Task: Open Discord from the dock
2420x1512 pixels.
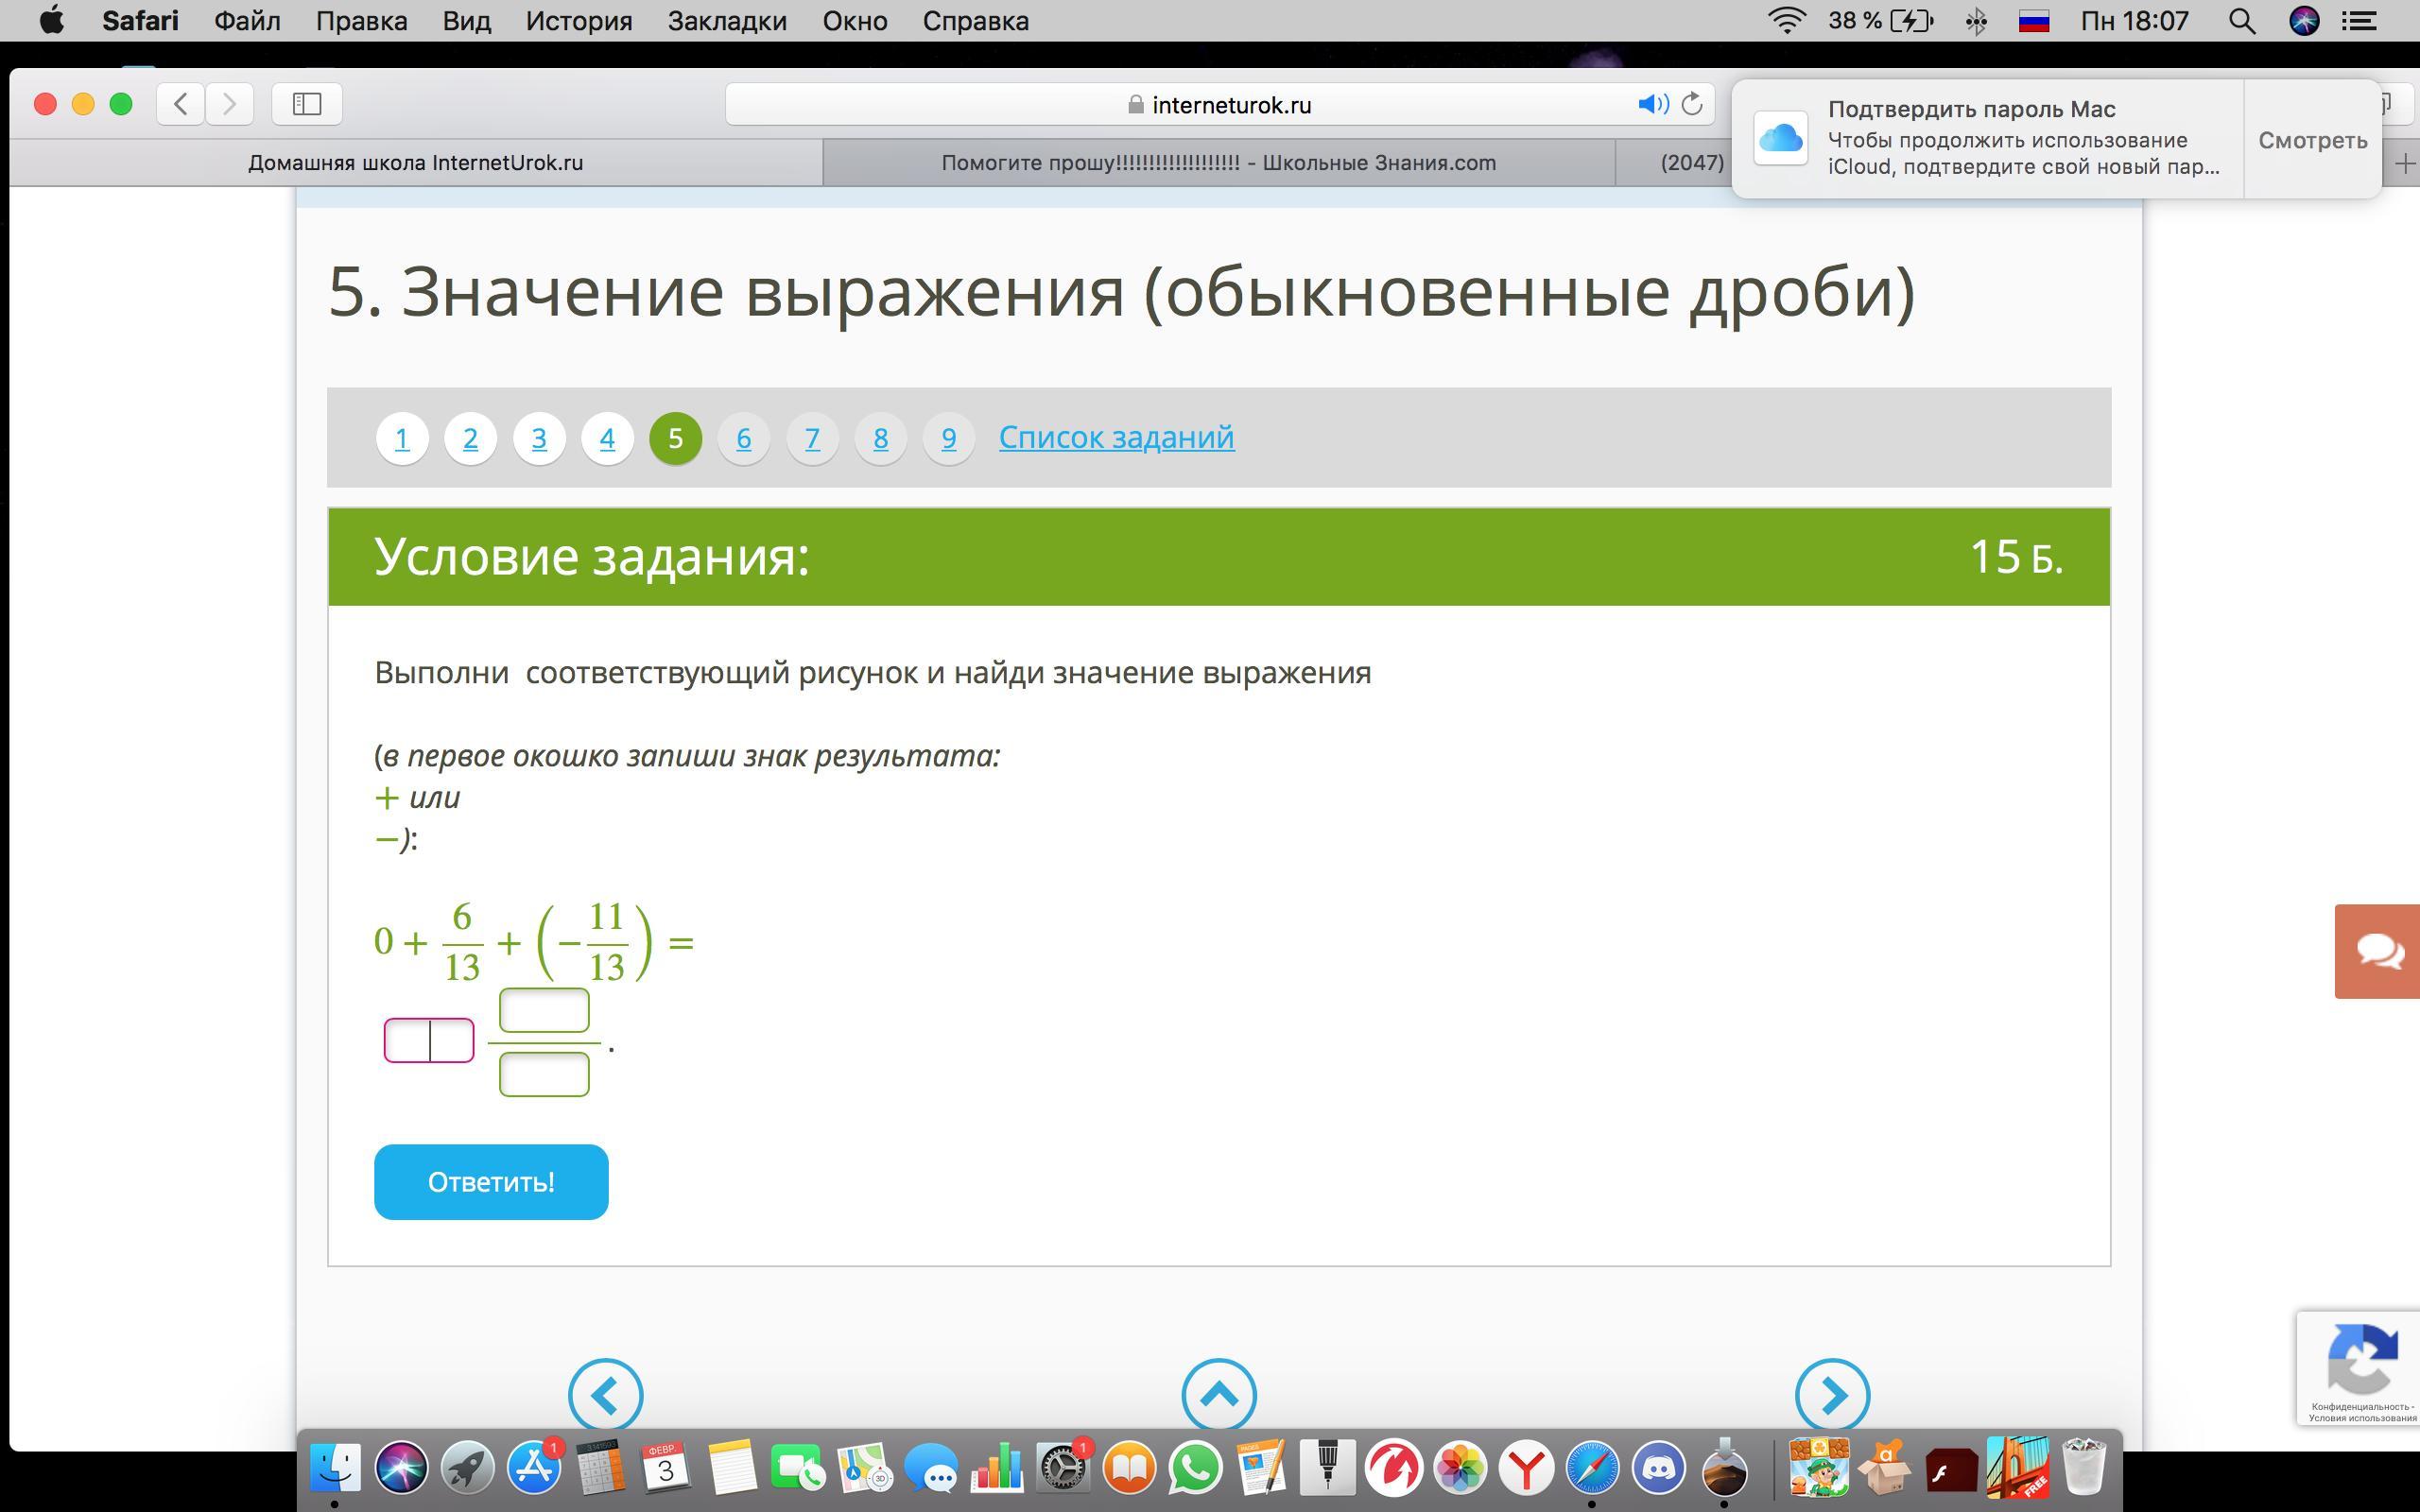Action: point(1658,1468)
